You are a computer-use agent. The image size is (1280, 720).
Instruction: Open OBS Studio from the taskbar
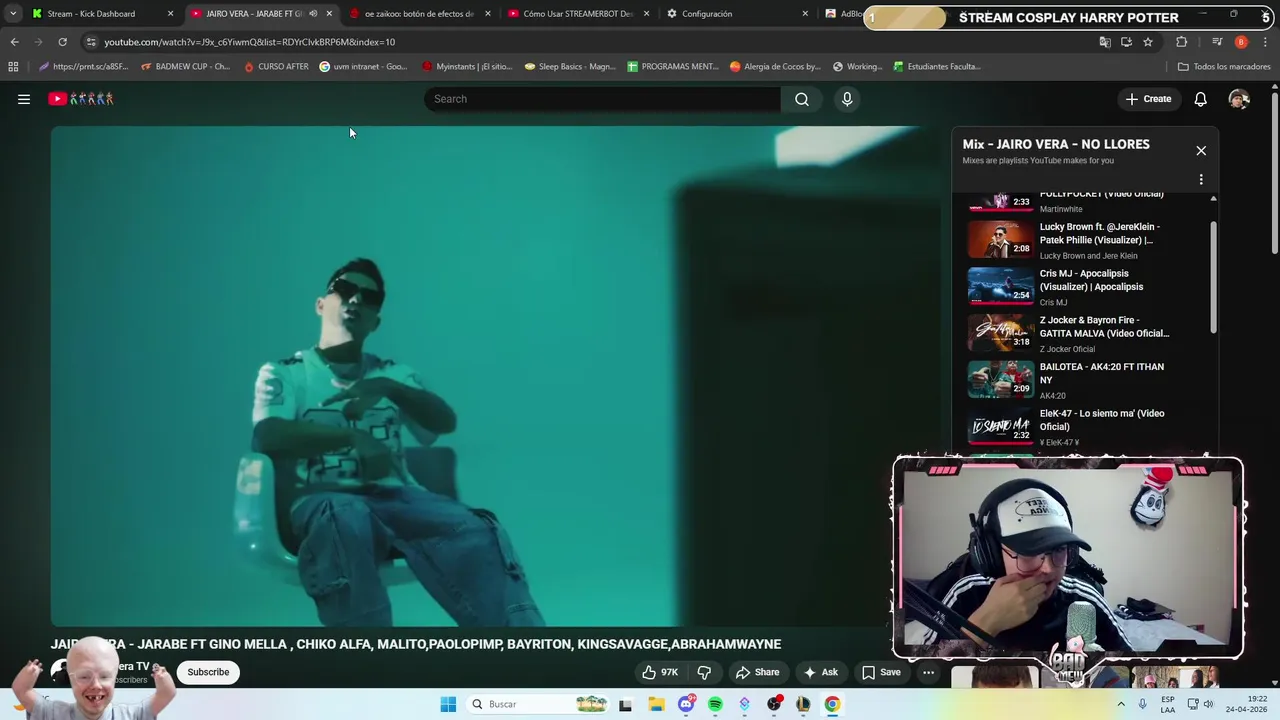coord(774,704)
